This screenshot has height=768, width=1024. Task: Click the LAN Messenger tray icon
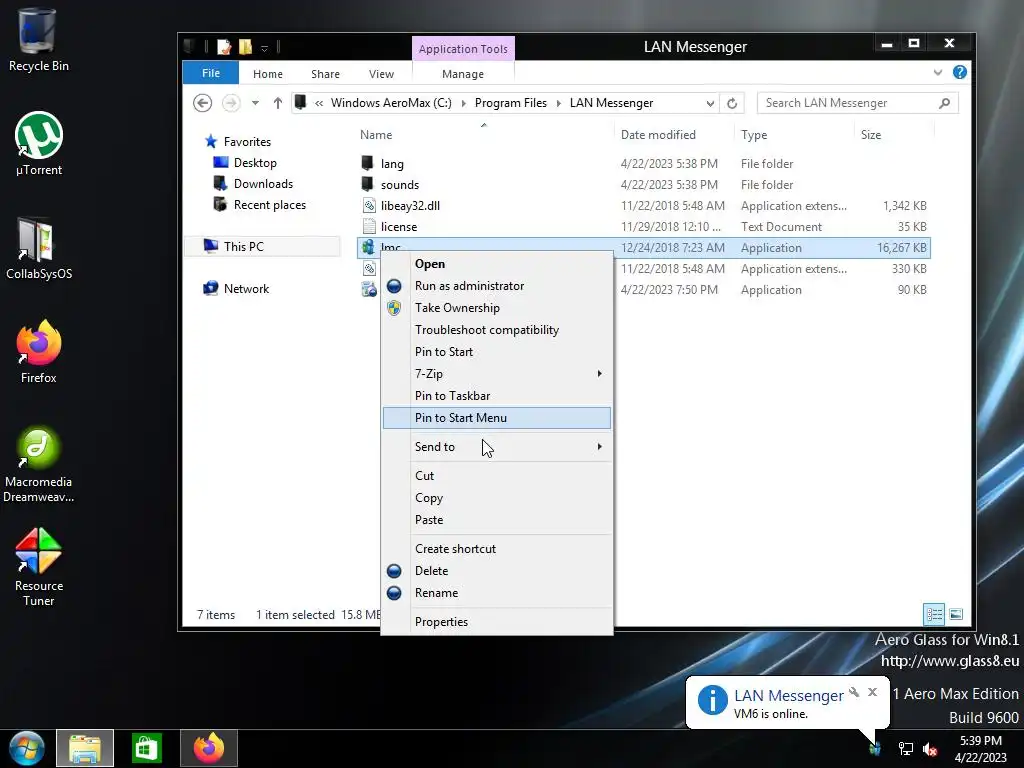(x=875, y=748)
